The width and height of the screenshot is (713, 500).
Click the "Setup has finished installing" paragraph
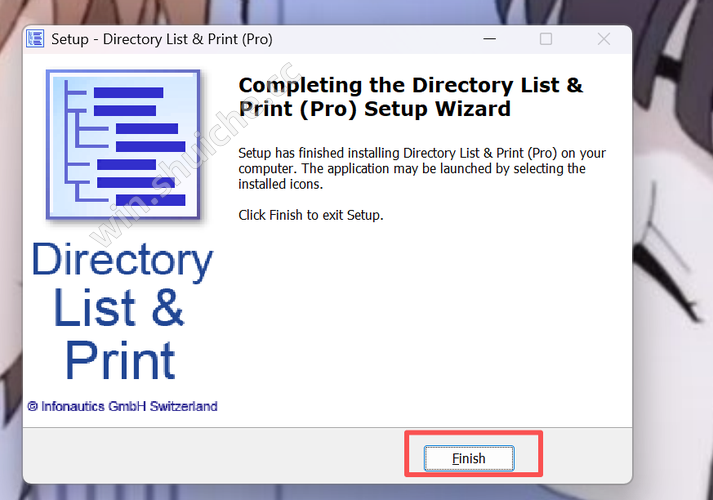[x=422, y=168]
